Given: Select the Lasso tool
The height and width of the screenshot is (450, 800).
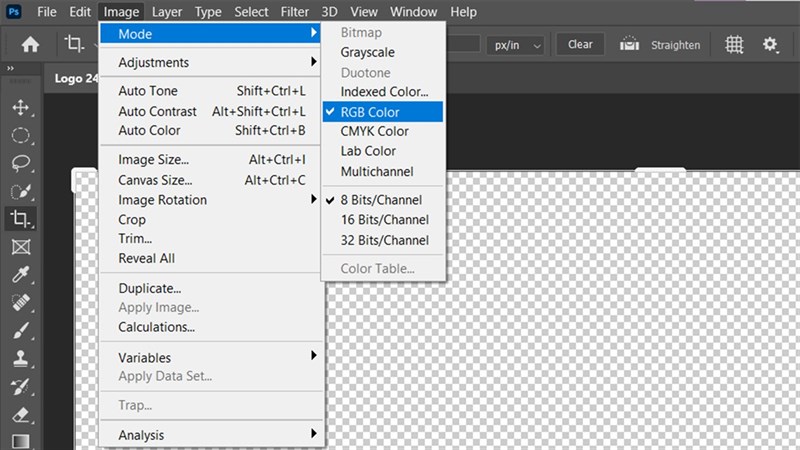Looking at the screenshot, I should click(x=19, y=163).
